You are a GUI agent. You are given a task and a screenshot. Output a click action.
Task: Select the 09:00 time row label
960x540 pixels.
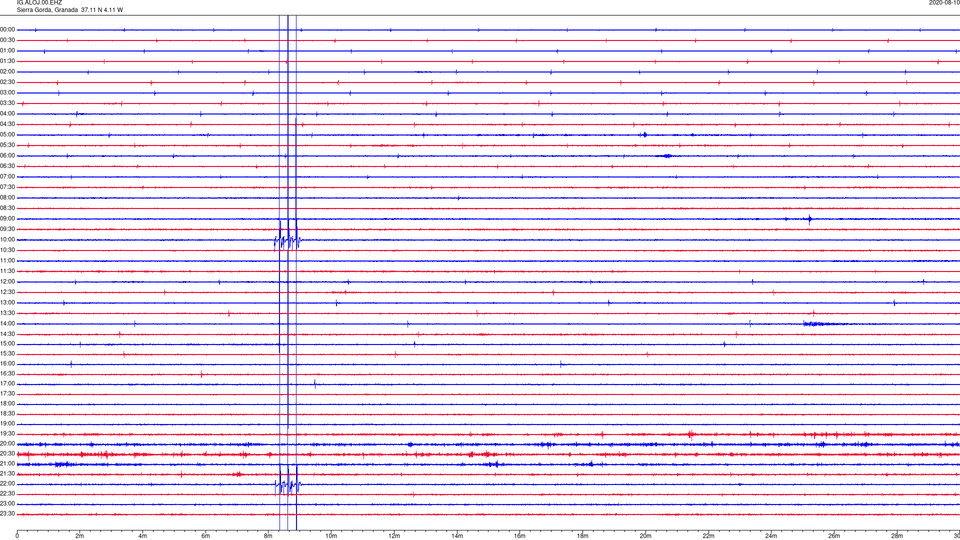[x=8, y=219]
